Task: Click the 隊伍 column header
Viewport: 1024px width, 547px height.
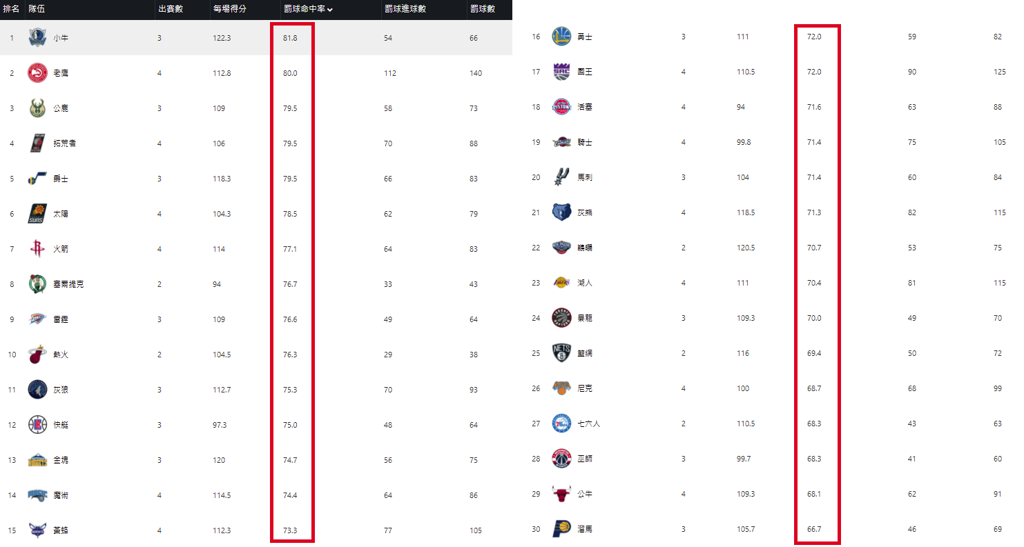Action: tap(37, 9)
